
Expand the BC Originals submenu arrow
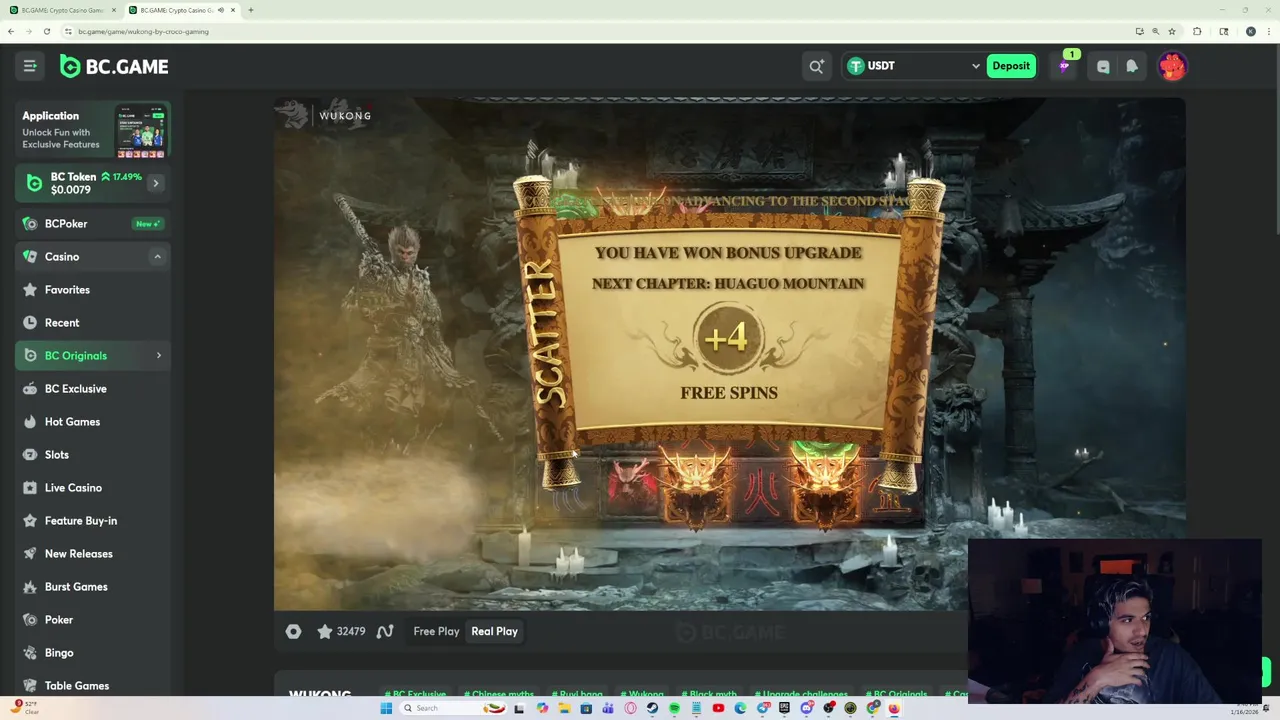[158, 356]
